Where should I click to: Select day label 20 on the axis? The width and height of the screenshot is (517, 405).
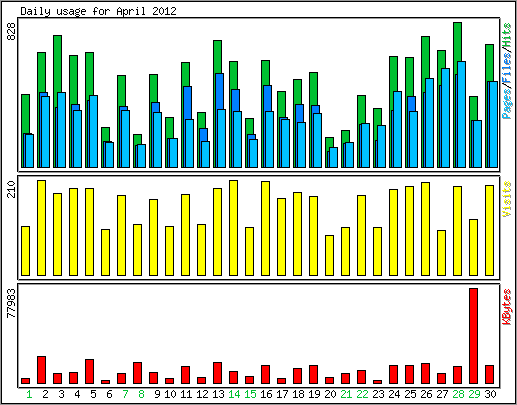click(330, 395)
